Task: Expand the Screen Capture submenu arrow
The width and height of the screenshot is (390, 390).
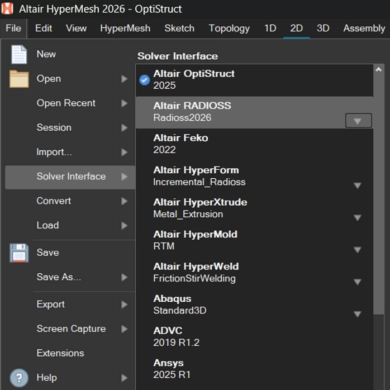Action: (124, 329)
